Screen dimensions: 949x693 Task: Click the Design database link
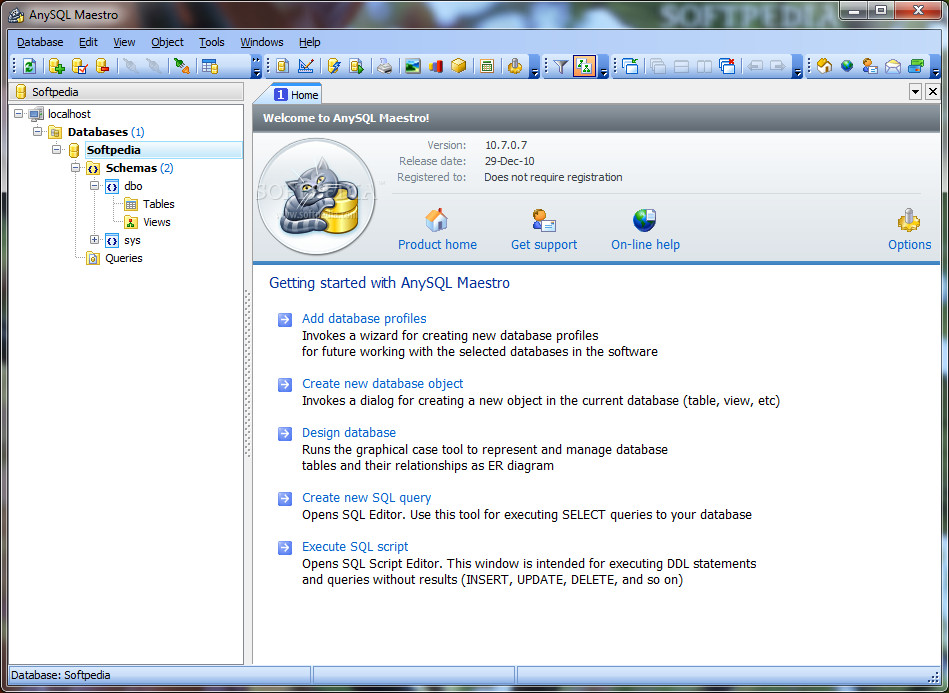(x=349, y=433)
